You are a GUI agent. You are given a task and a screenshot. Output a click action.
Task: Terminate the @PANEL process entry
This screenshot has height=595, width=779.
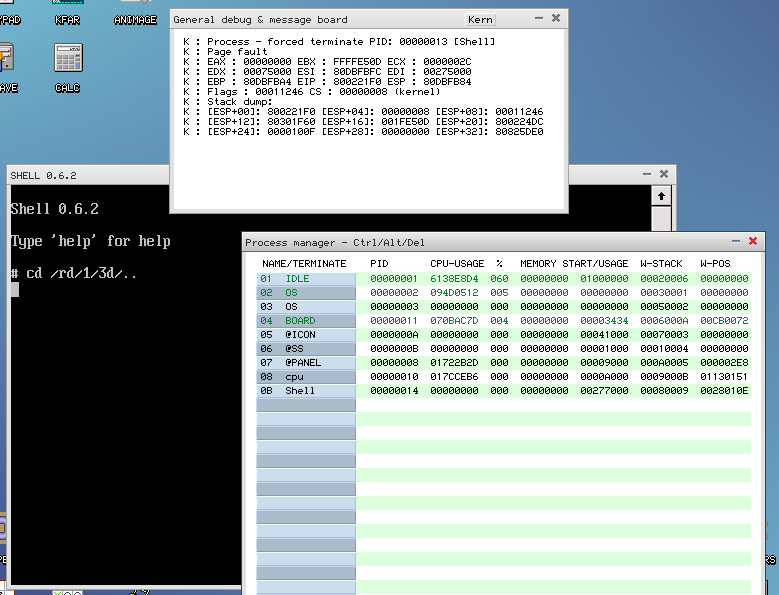tap(305, 362)
